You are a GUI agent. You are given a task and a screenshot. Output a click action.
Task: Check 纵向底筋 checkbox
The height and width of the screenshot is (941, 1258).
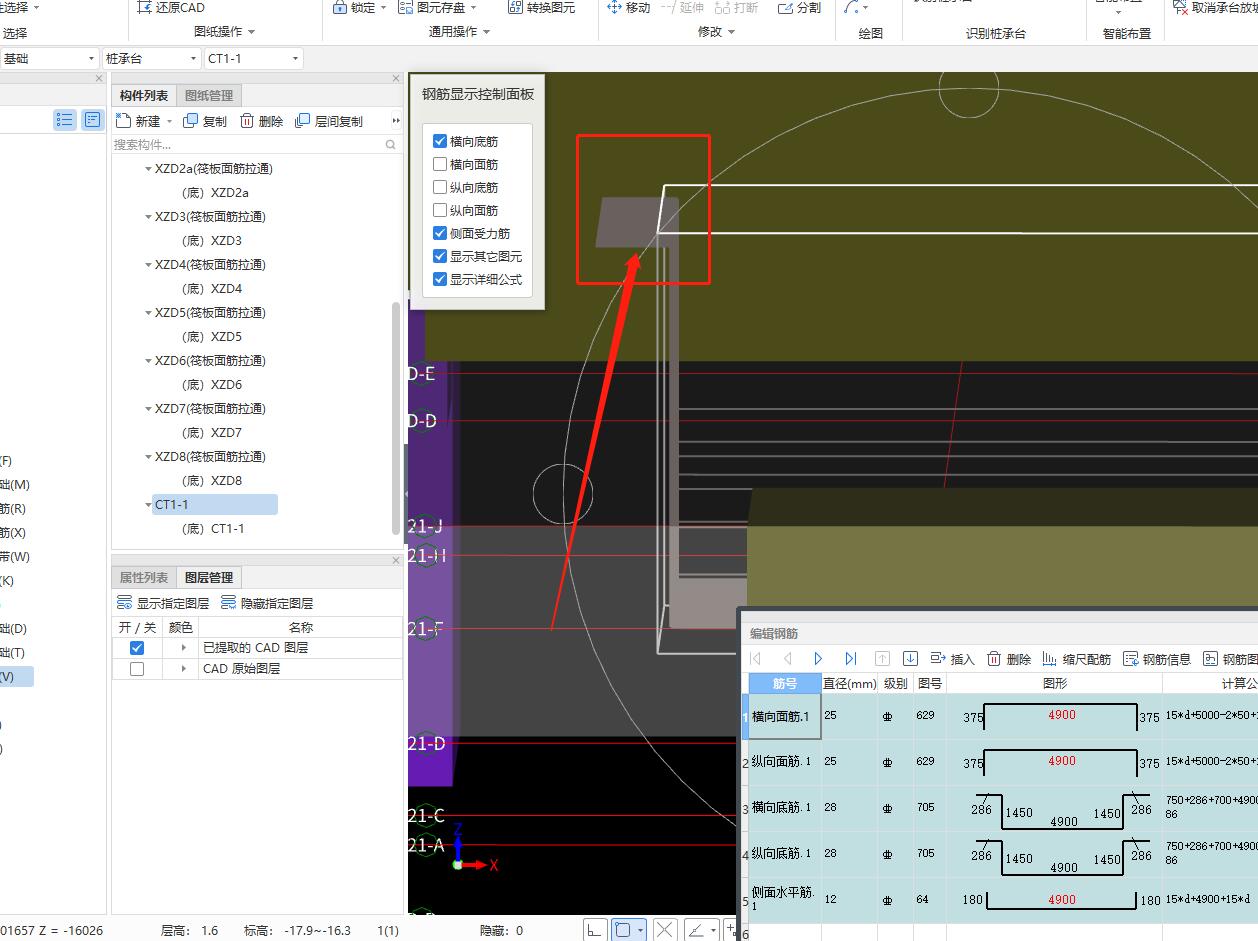(x=440, y=187)
